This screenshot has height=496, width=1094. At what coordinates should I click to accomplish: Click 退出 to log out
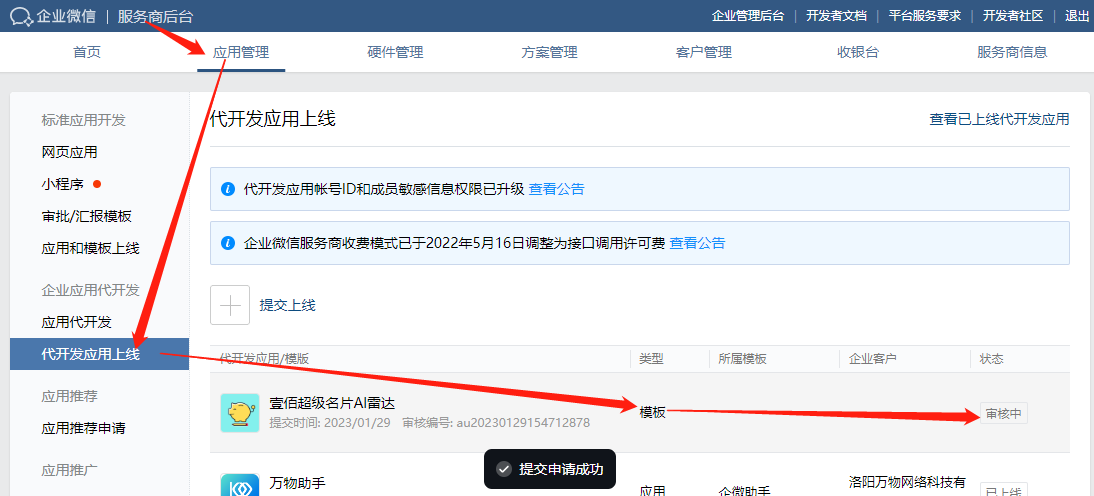(x=1077, y=16)
